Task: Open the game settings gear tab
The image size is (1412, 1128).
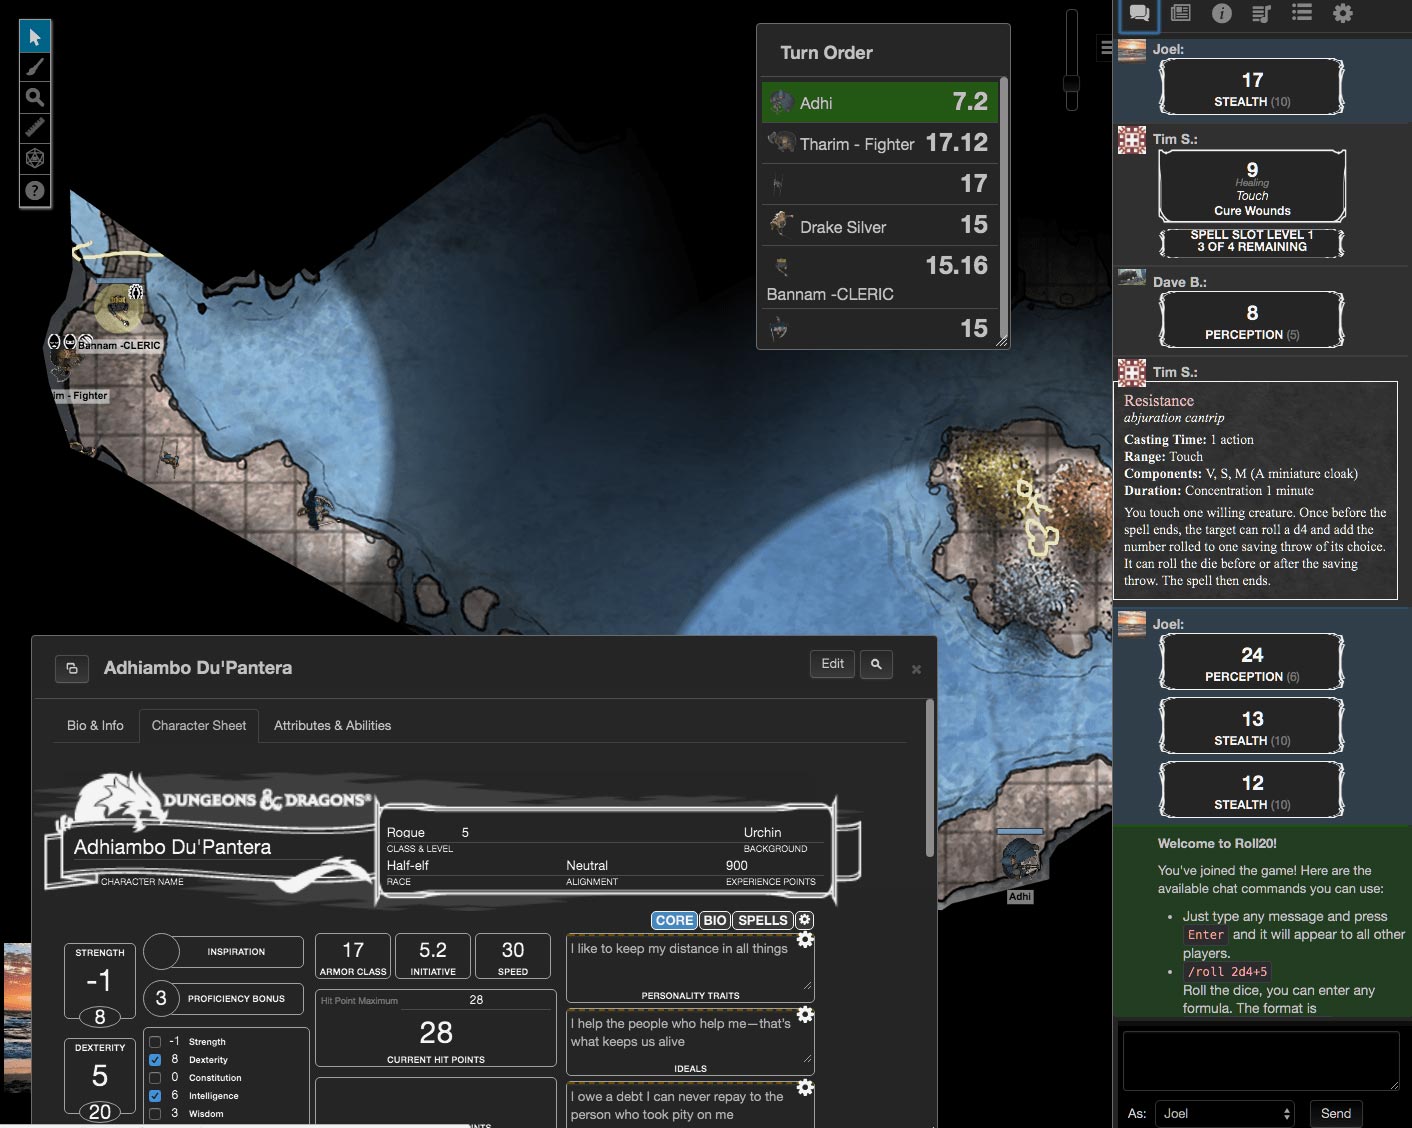Action: click(1341, 15)
